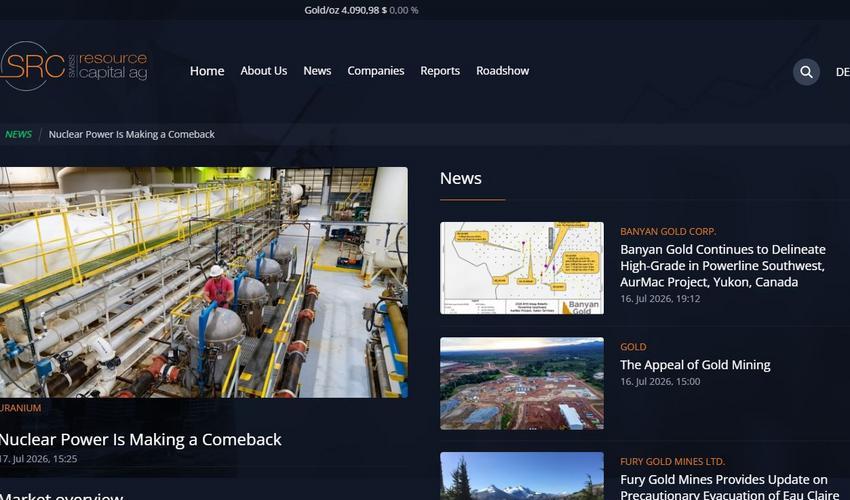Click FURY GOLD MINES LTD. company tag
Viewport: 850px width, 500px height.
point(672,462)
